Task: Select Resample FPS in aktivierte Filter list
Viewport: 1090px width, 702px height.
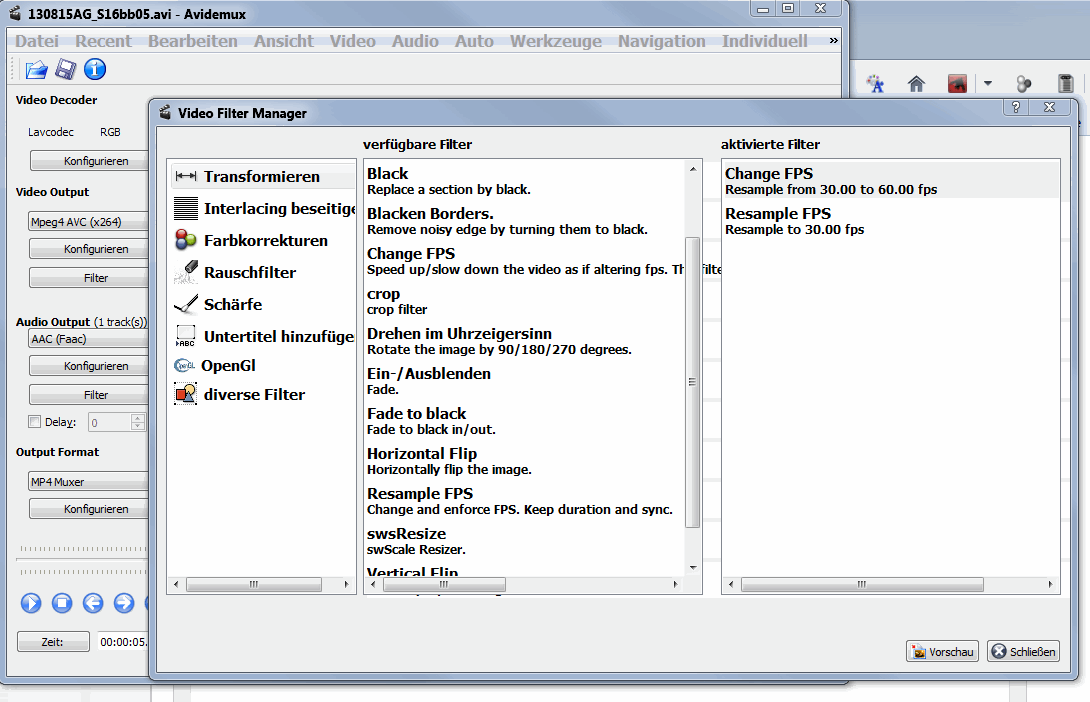Action: point(890,220)
